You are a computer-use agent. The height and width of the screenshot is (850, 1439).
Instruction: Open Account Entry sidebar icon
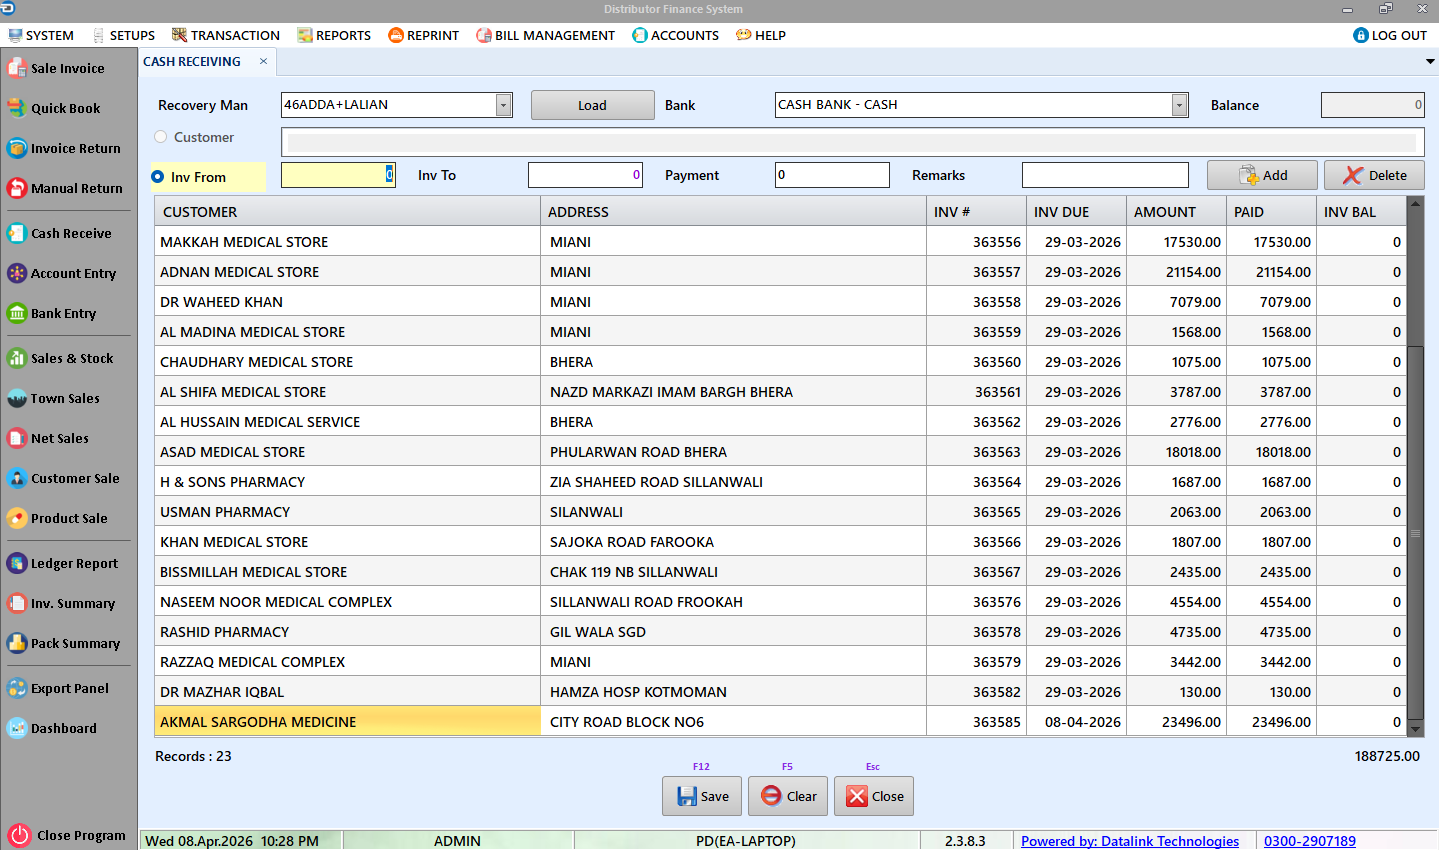[x=17, y=273]
